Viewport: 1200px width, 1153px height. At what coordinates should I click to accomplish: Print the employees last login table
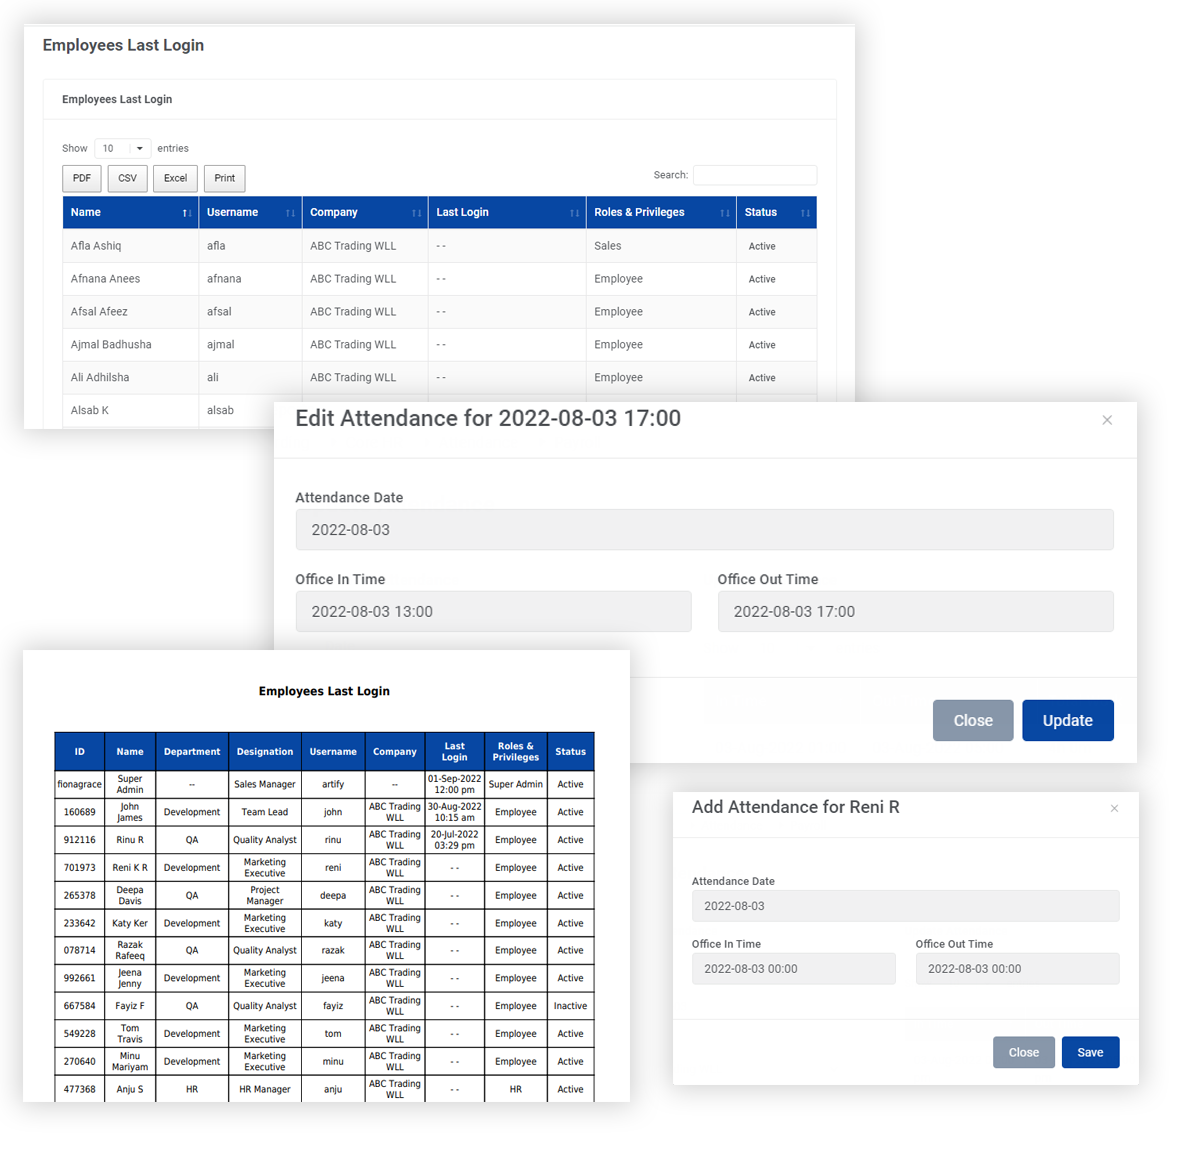pyautogui.click(x=225, y=178)
